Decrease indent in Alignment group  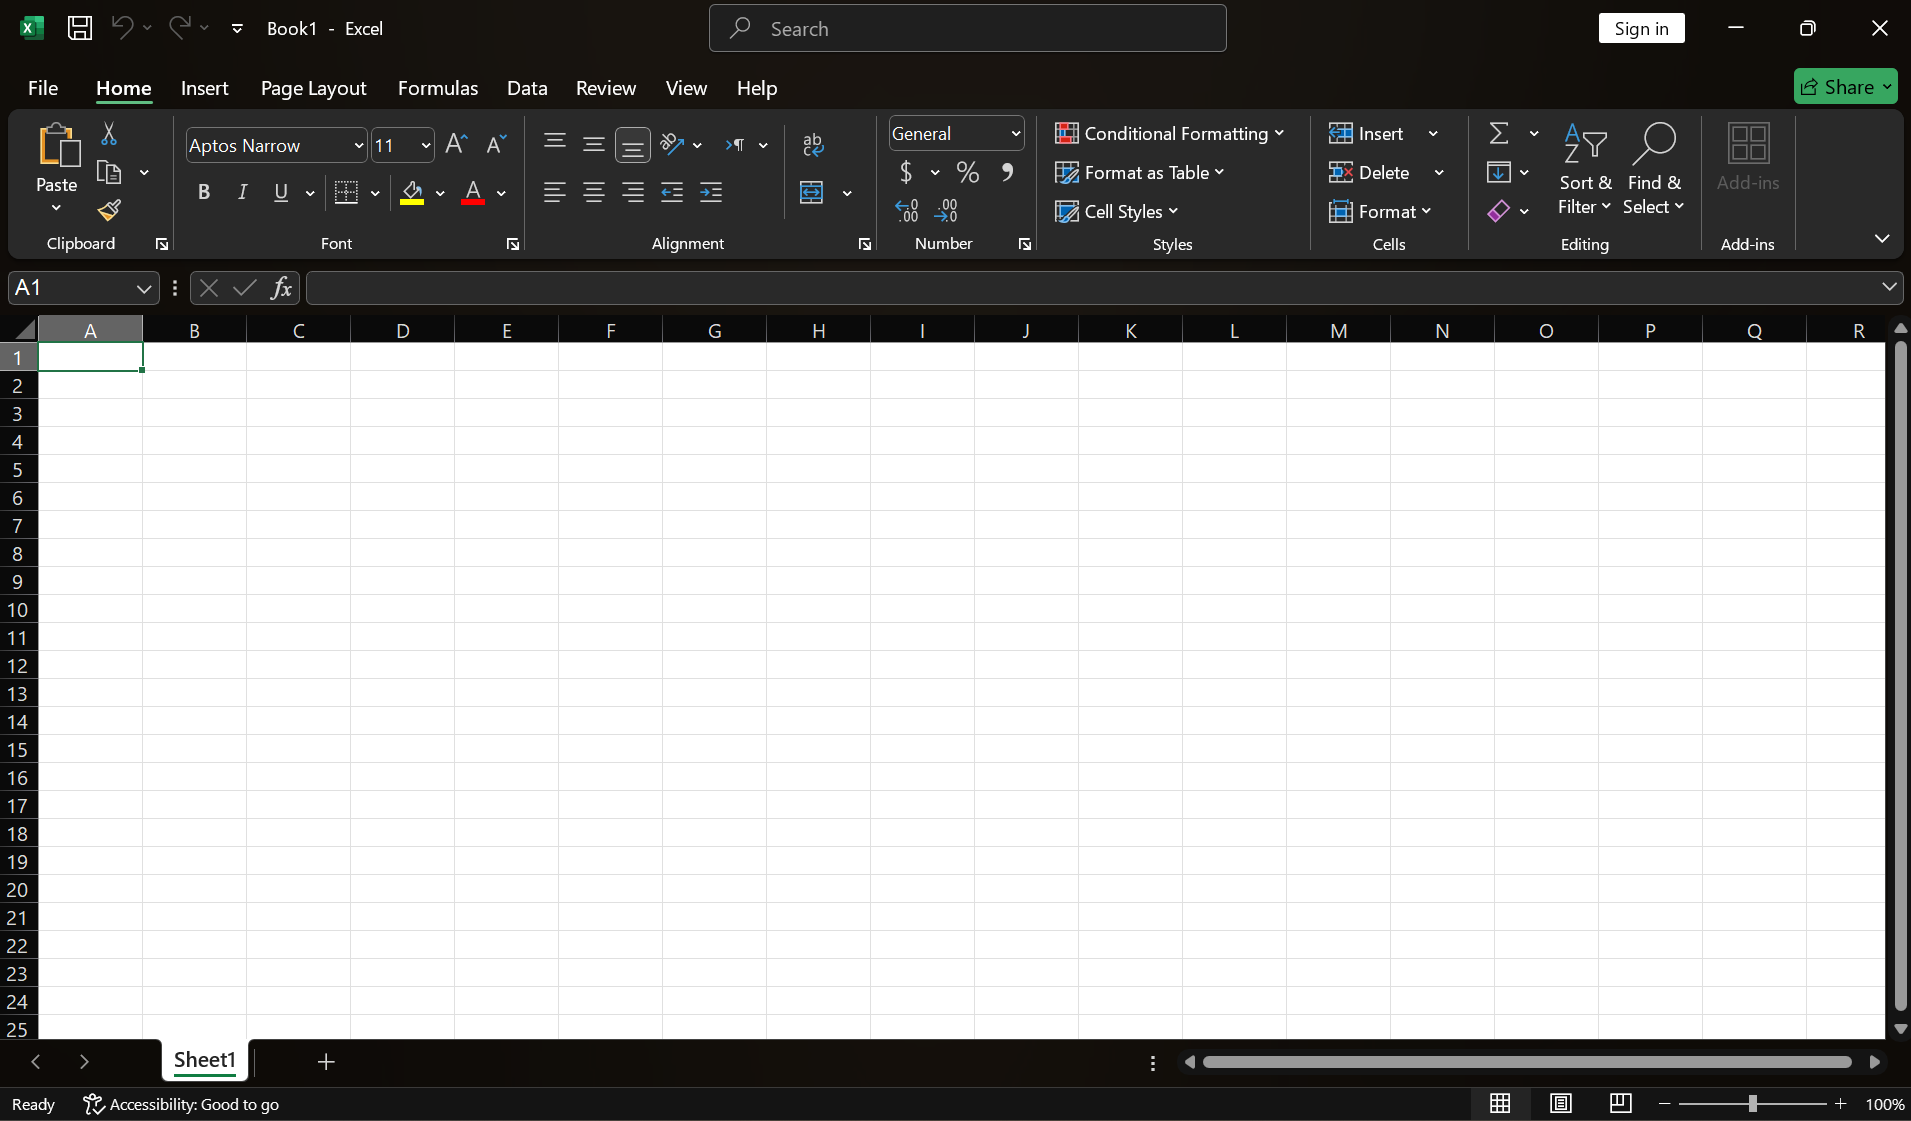672,192
